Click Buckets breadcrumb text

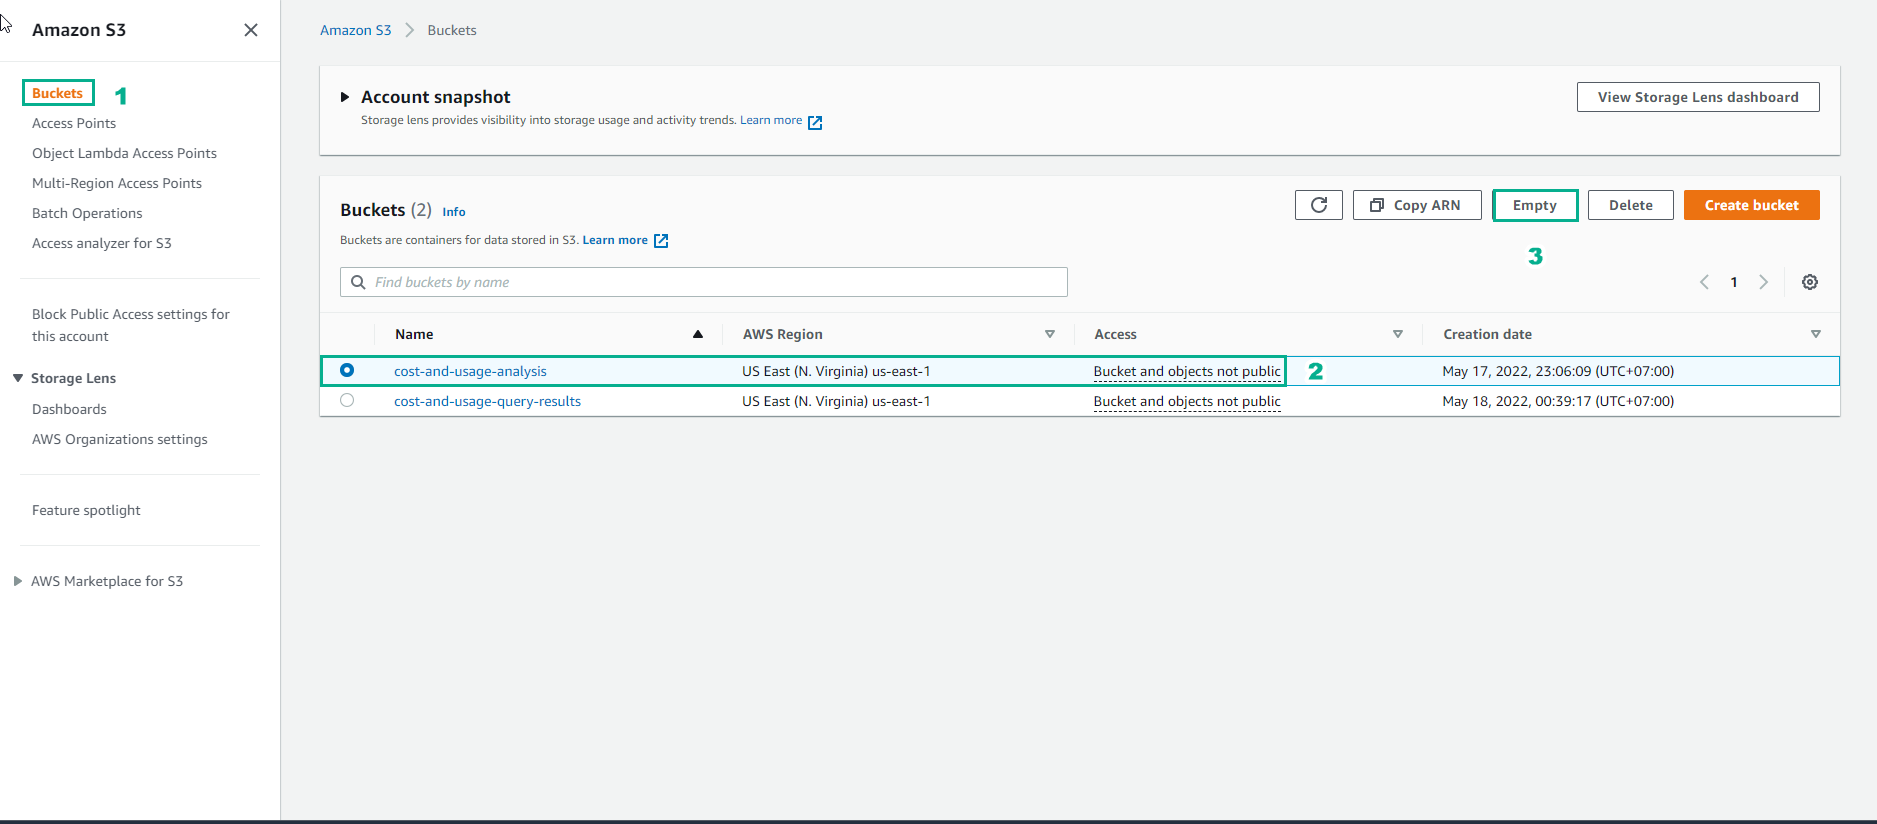(x=452, y=30)
